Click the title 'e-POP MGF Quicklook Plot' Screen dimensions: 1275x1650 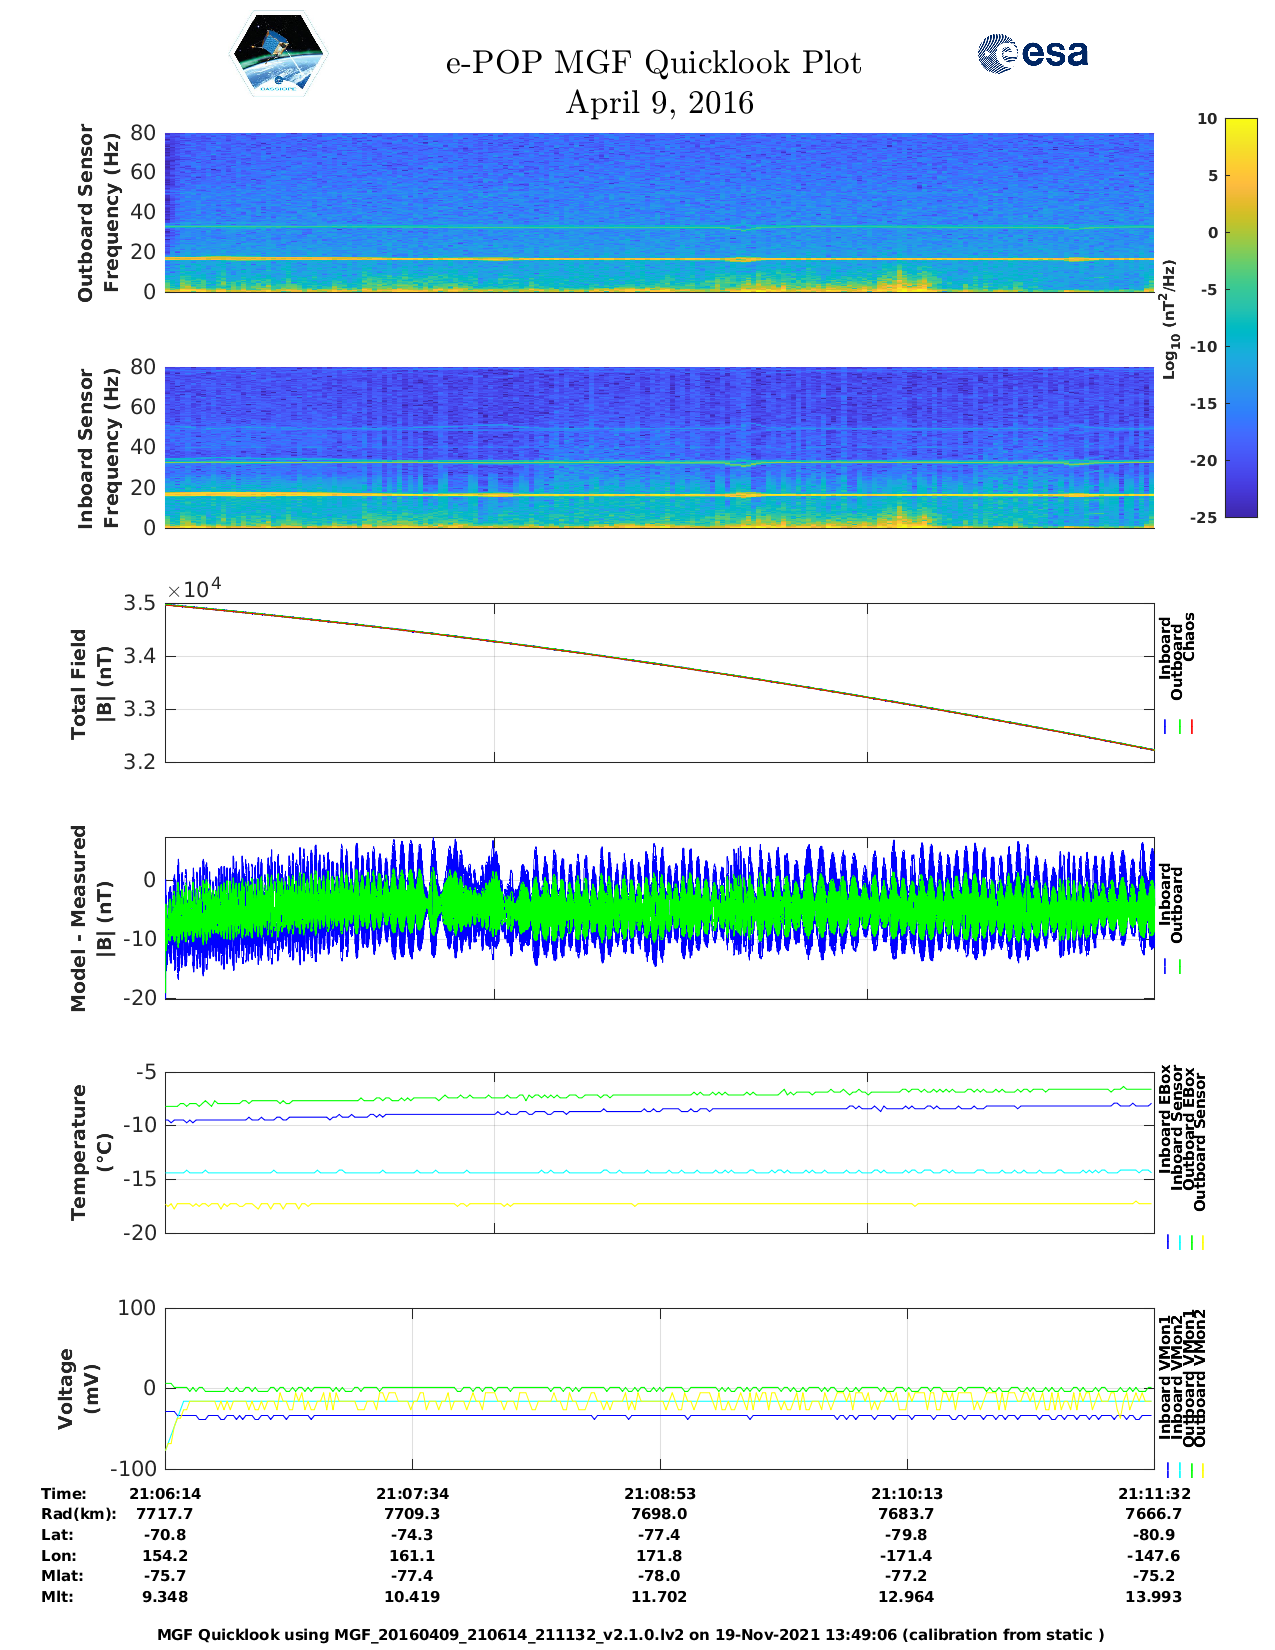653,63
